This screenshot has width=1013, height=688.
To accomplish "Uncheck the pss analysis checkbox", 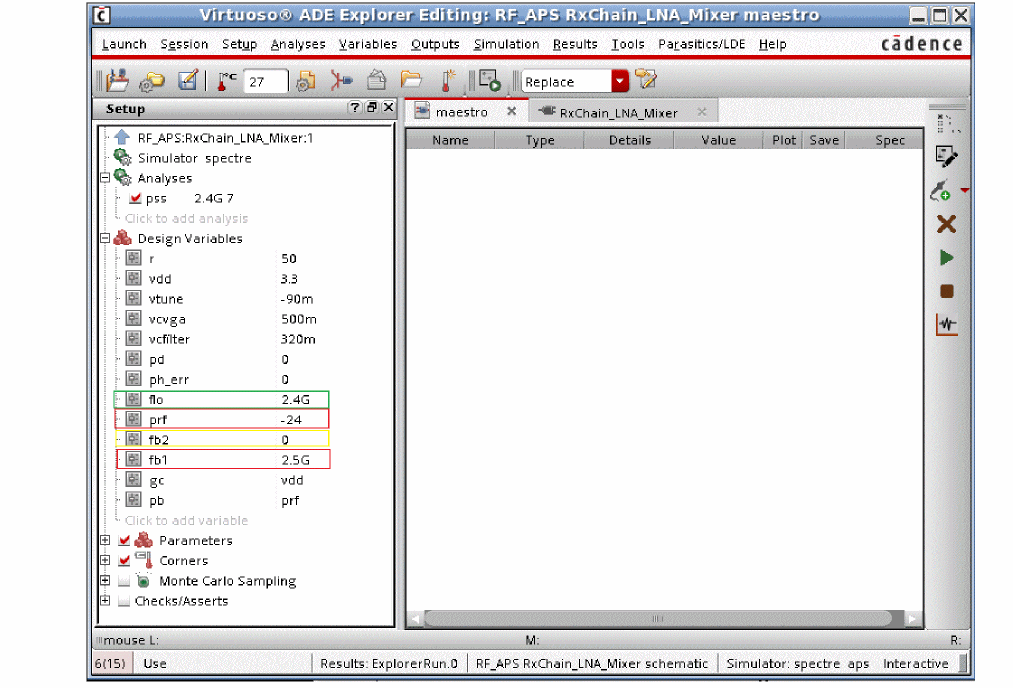I will click(136, 199).
